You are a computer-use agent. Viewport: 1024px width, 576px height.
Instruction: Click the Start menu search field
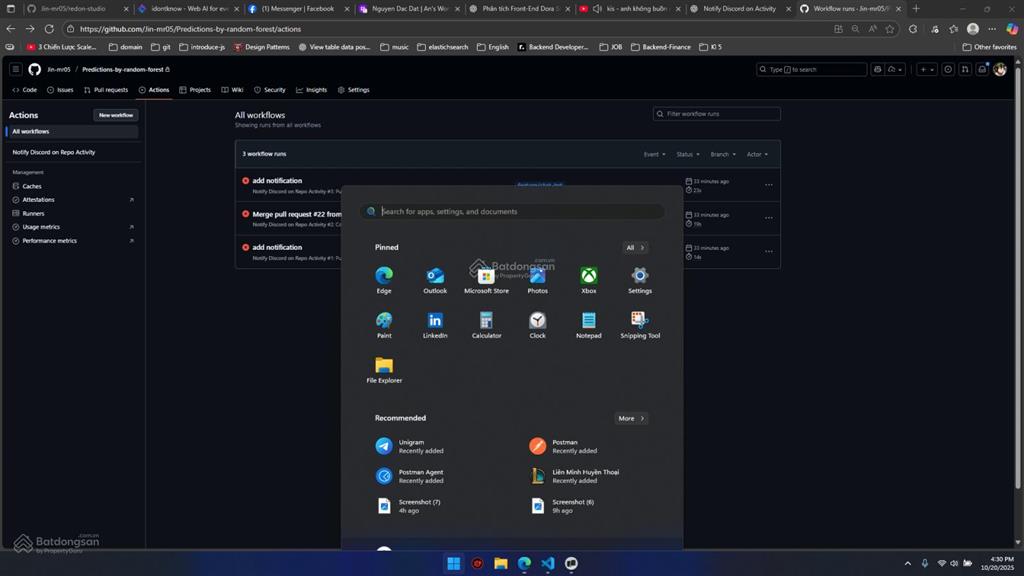click(520, 212)
